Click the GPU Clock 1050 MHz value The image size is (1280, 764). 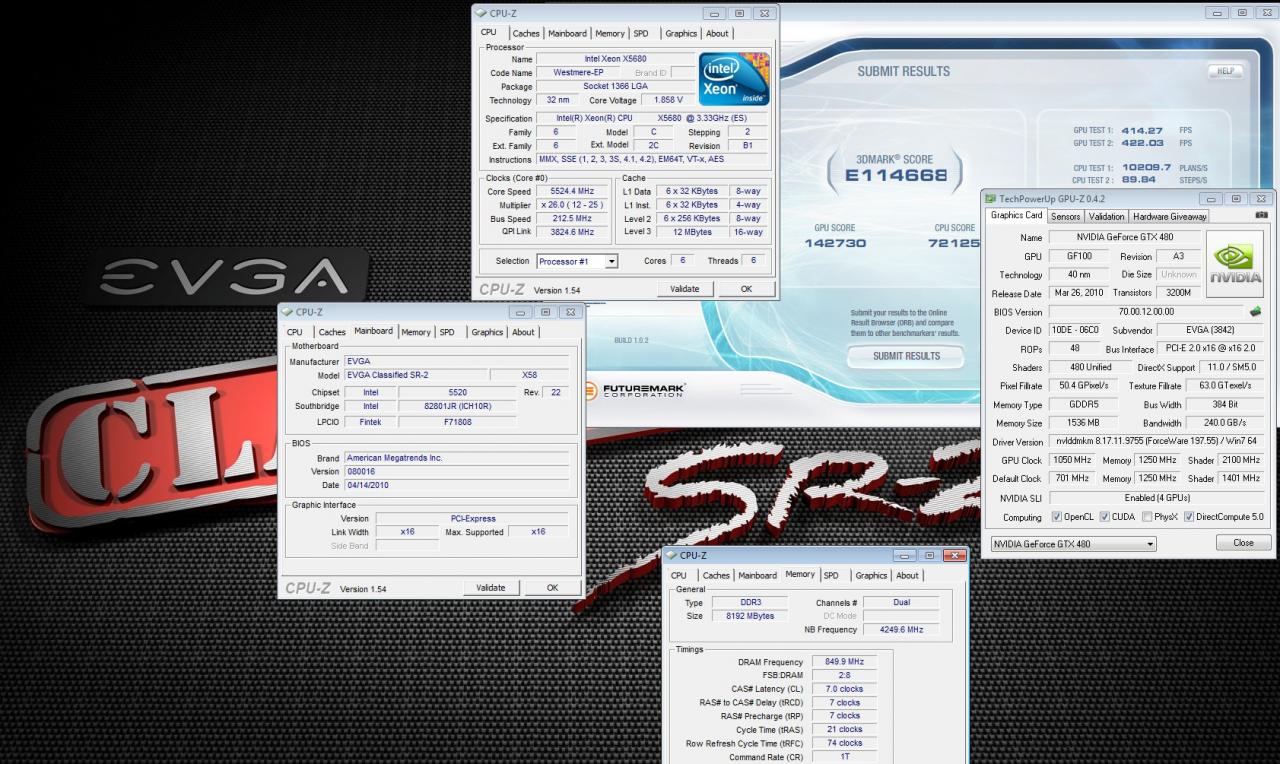click(x=1073, y=460)
